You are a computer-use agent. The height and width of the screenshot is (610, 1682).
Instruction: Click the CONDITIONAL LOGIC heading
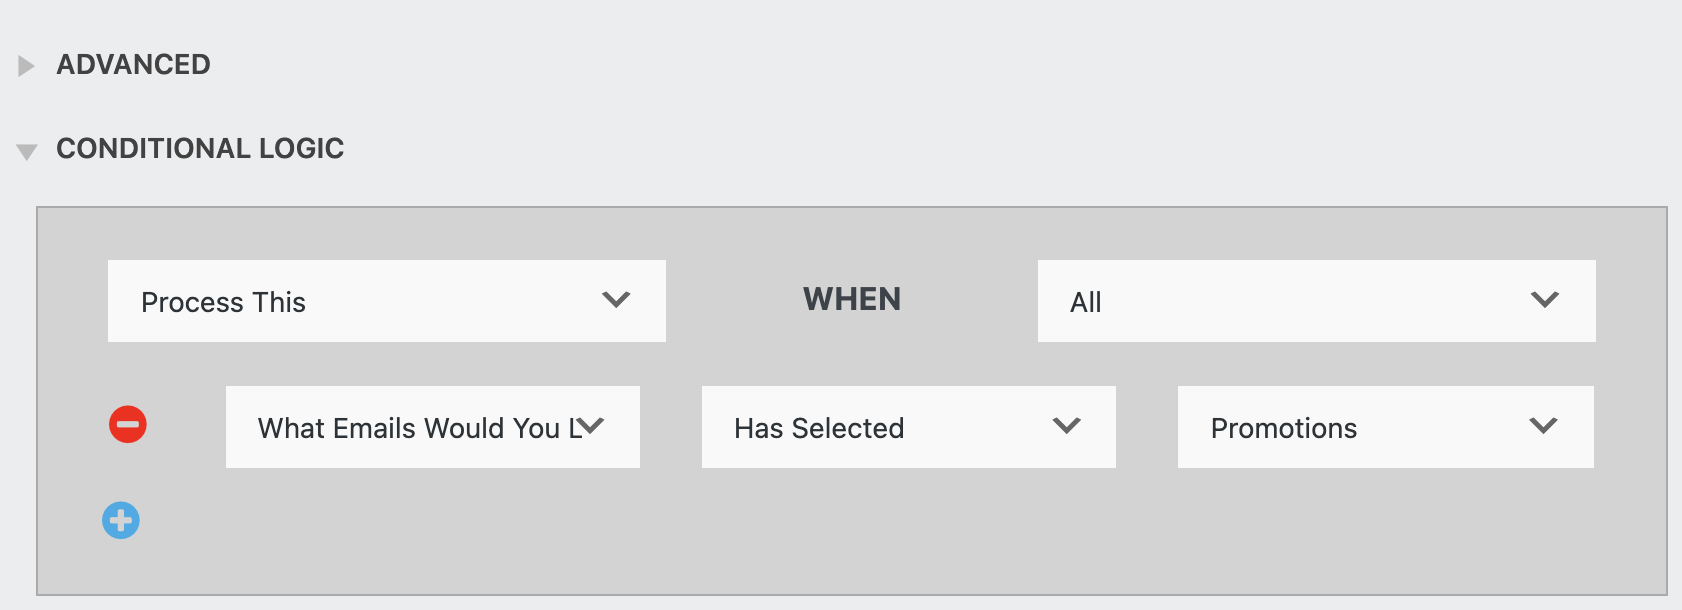click(200, 148)
